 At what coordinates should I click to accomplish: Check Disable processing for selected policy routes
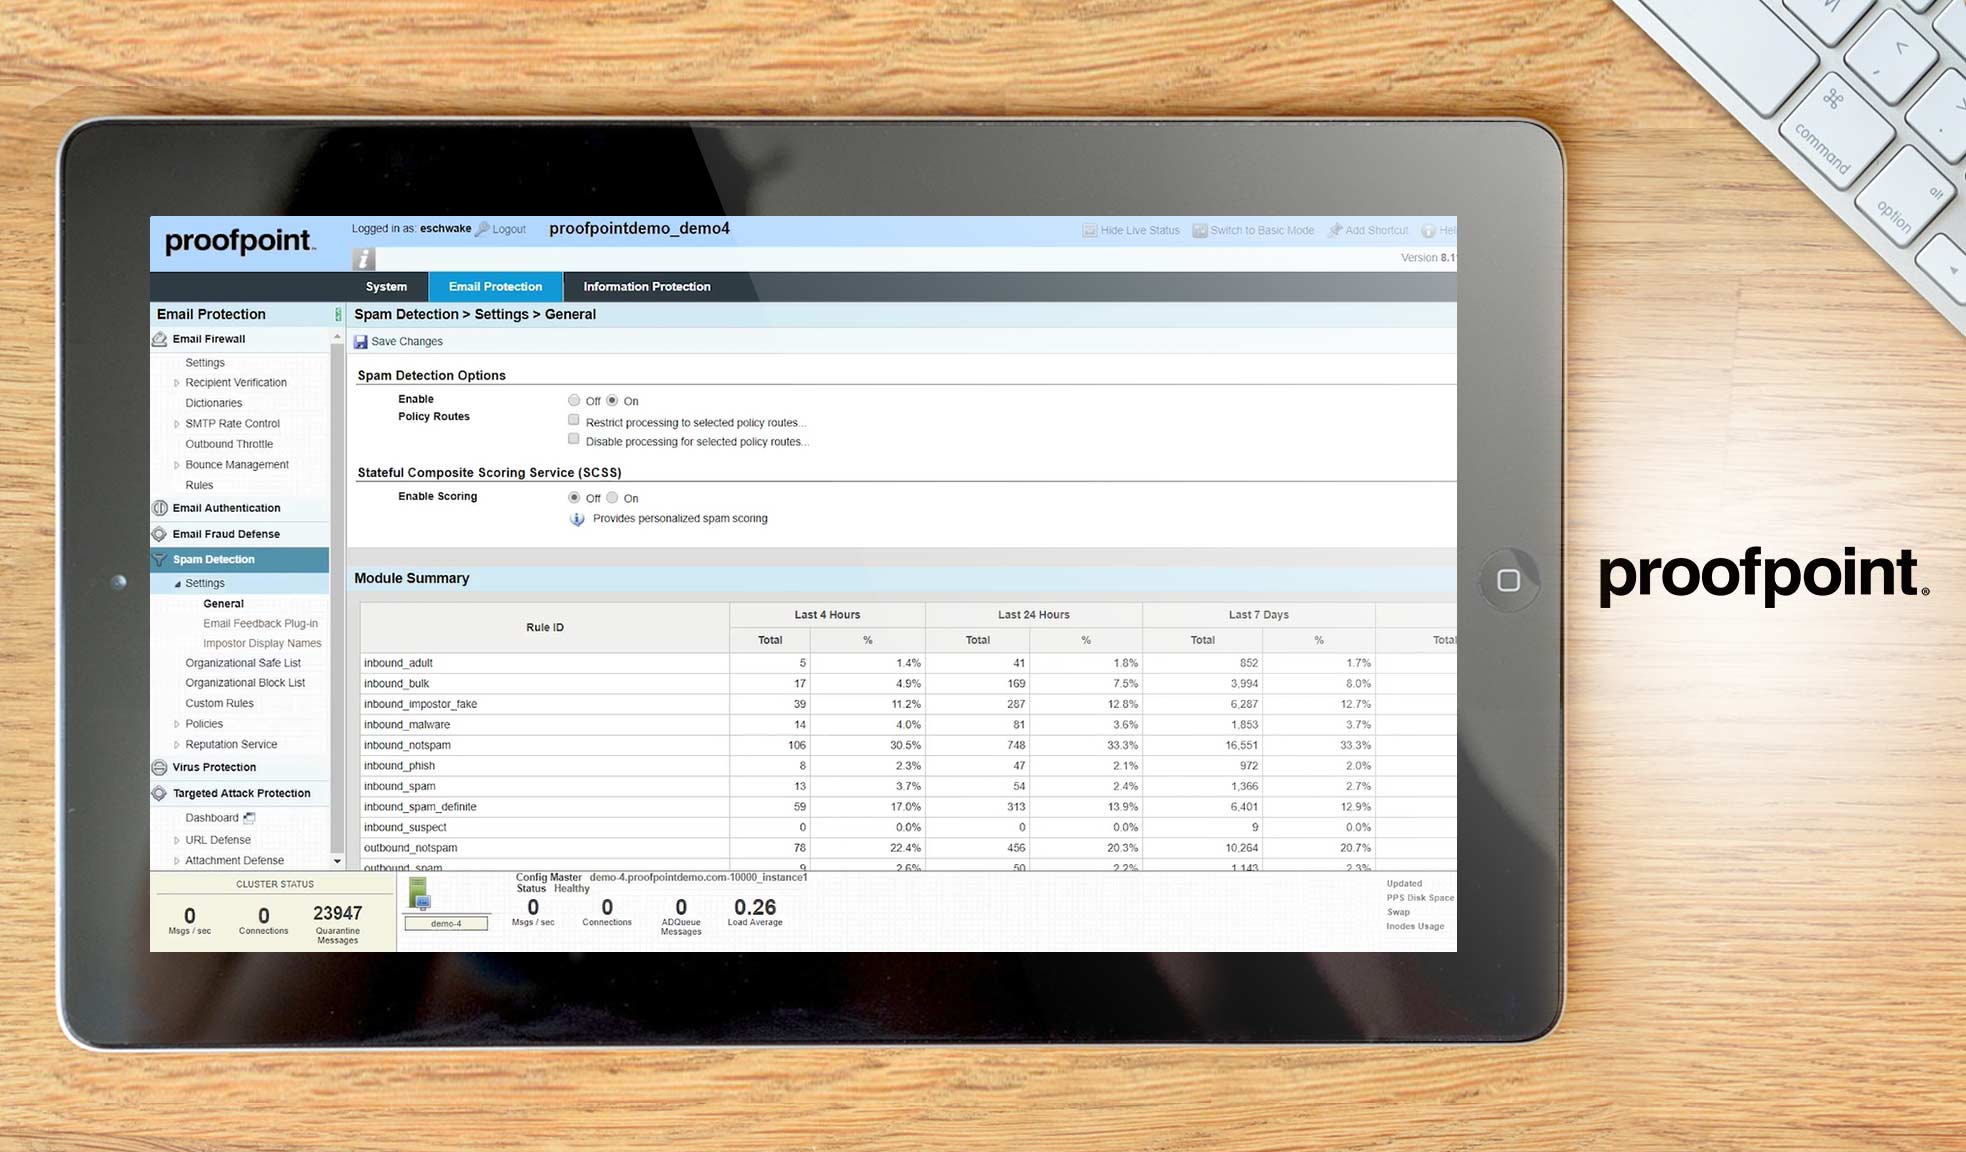click(x=574, y=439)
